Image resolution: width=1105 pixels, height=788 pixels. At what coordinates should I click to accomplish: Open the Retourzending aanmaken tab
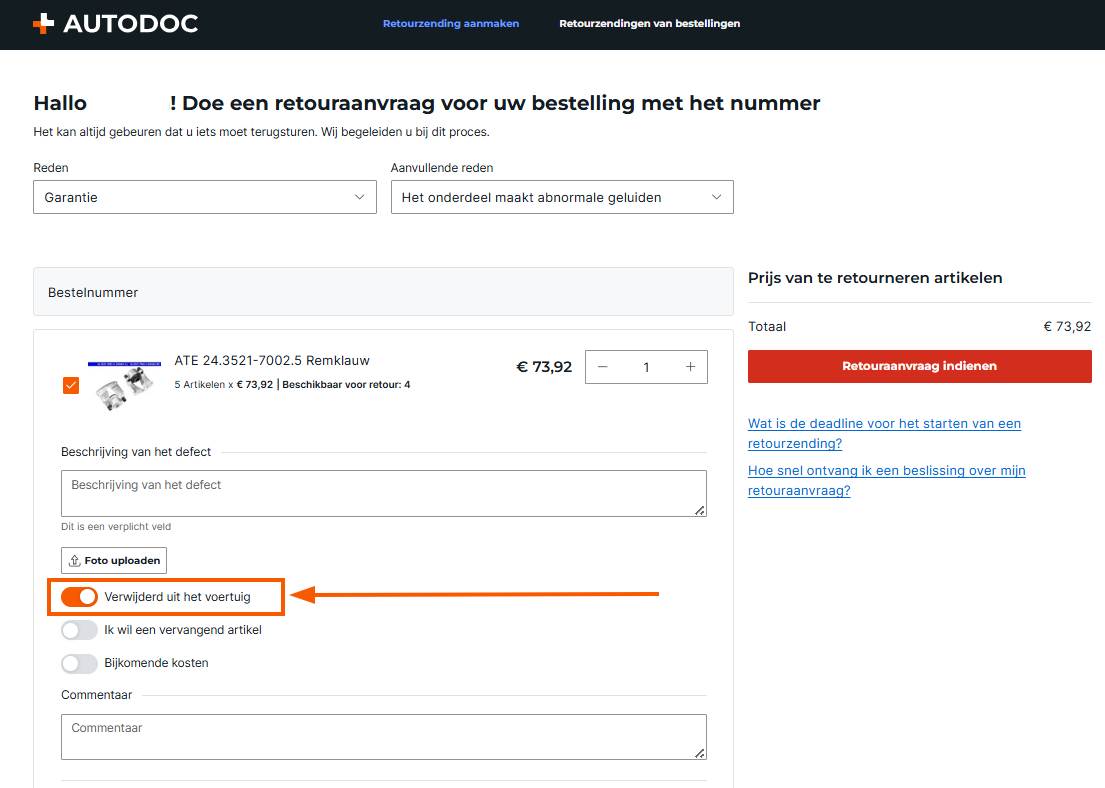tap(451, 24)
